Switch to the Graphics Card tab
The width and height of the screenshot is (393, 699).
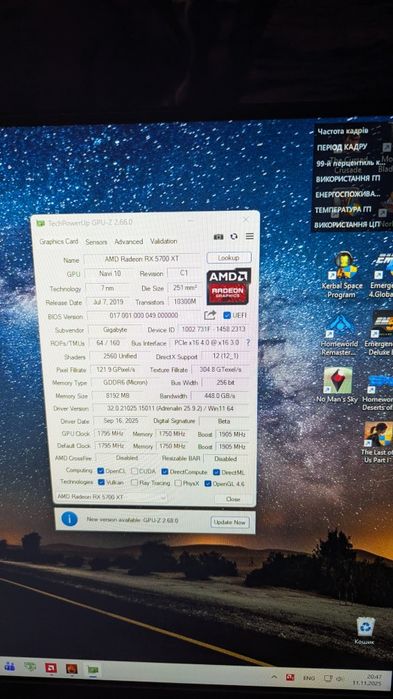click(x=59, y=241)
